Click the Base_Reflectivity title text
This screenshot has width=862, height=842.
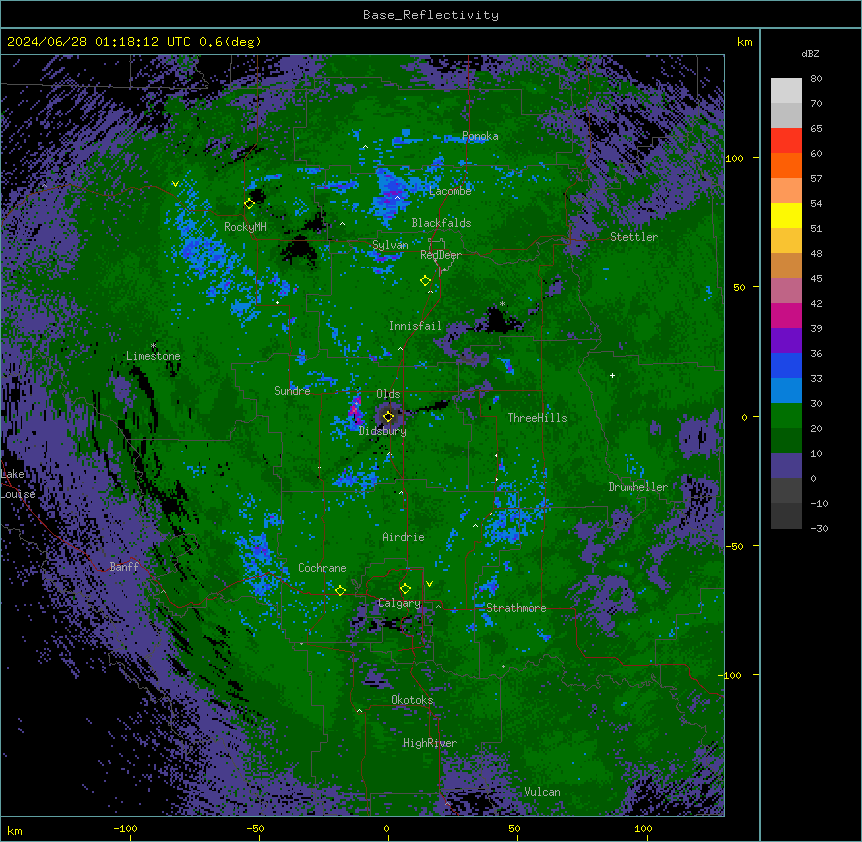[431, 15]
